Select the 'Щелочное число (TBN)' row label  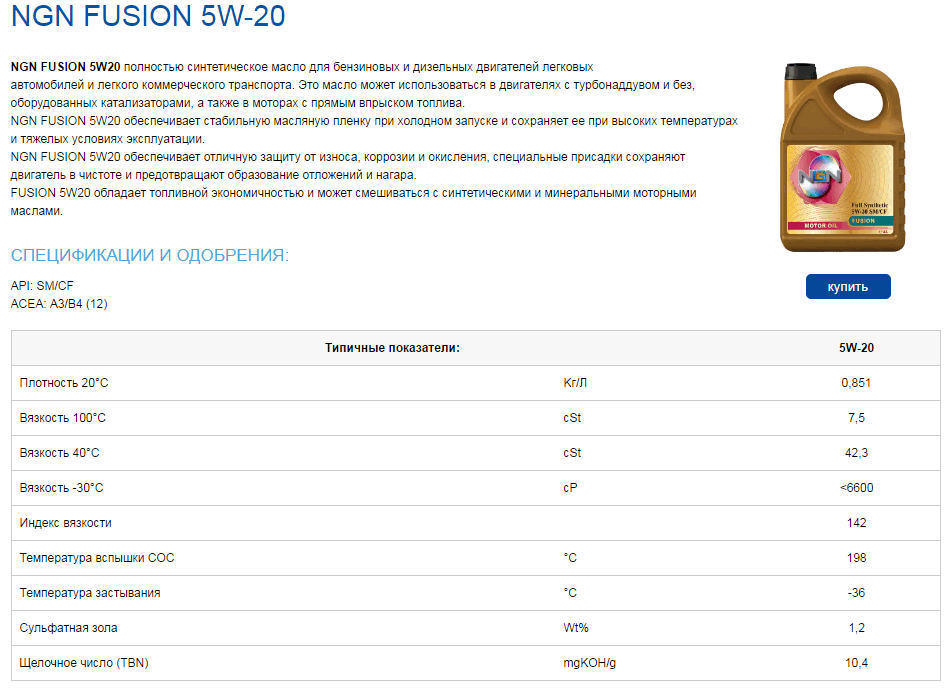point(84,663)
